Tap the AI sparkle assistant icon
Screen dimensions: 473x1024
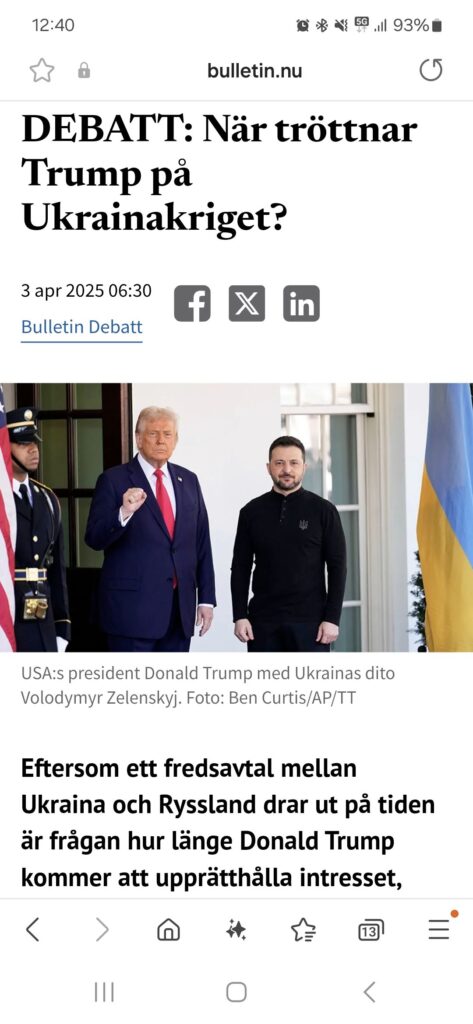236,929
